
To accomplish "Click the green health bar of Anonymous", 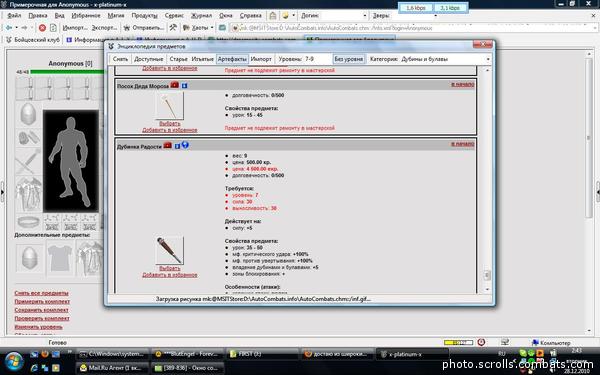I will tap(68, 72).
